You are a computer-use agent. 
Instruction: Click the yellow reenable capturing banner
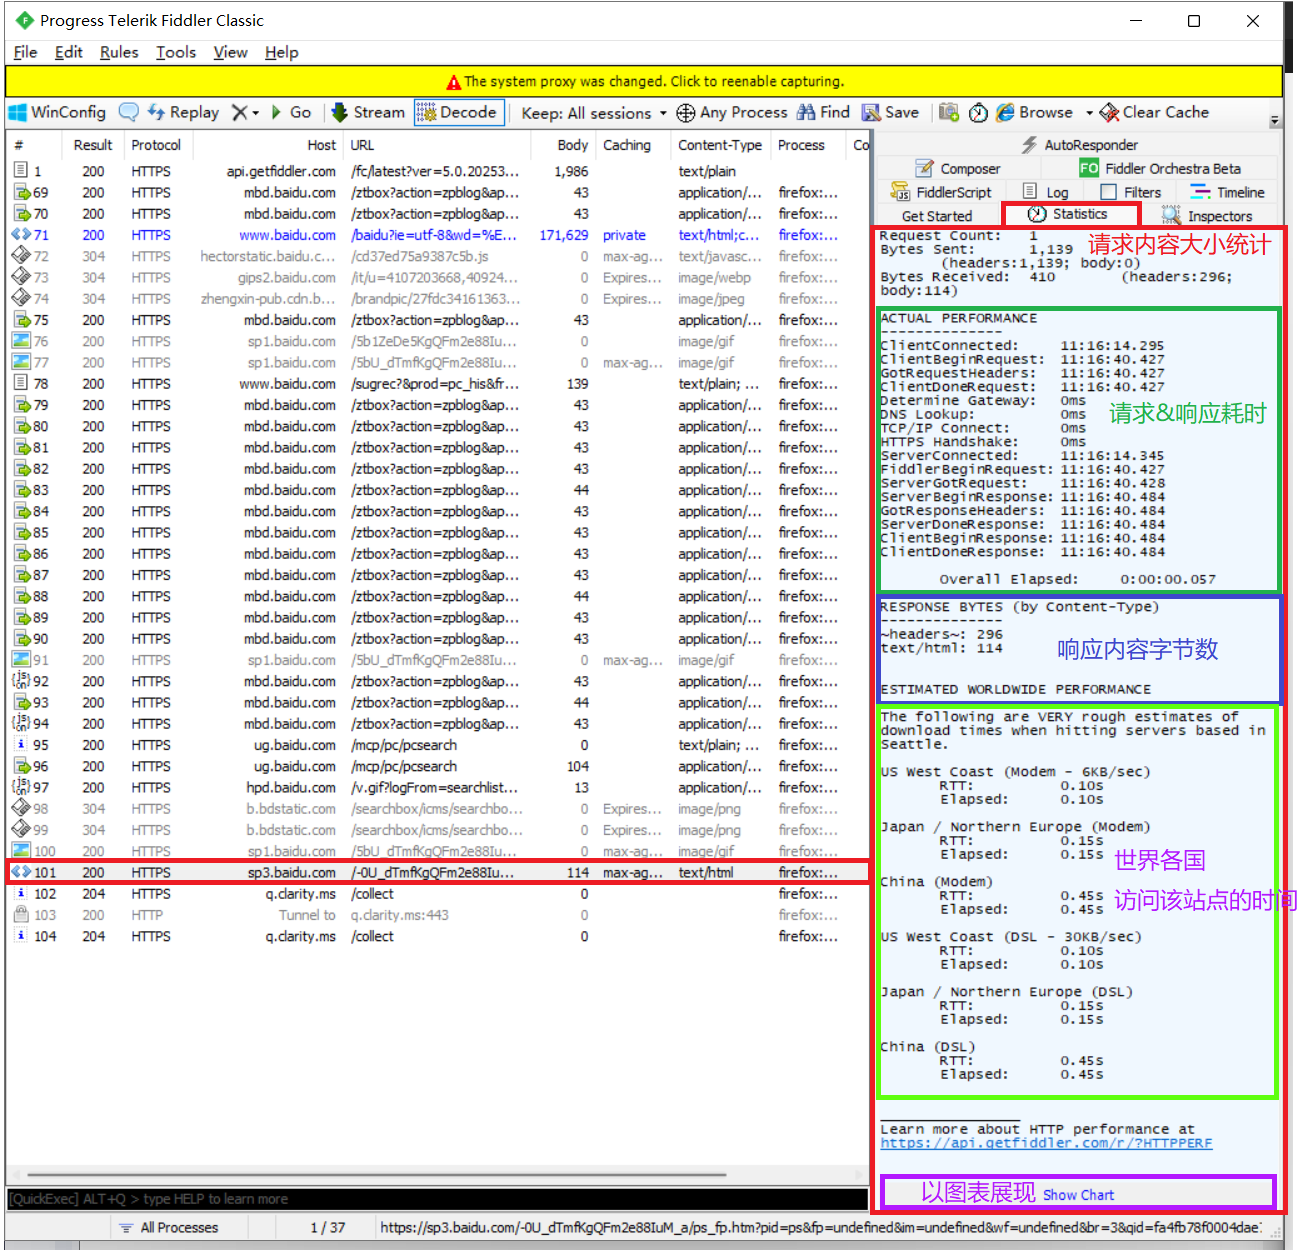point(644,81)
